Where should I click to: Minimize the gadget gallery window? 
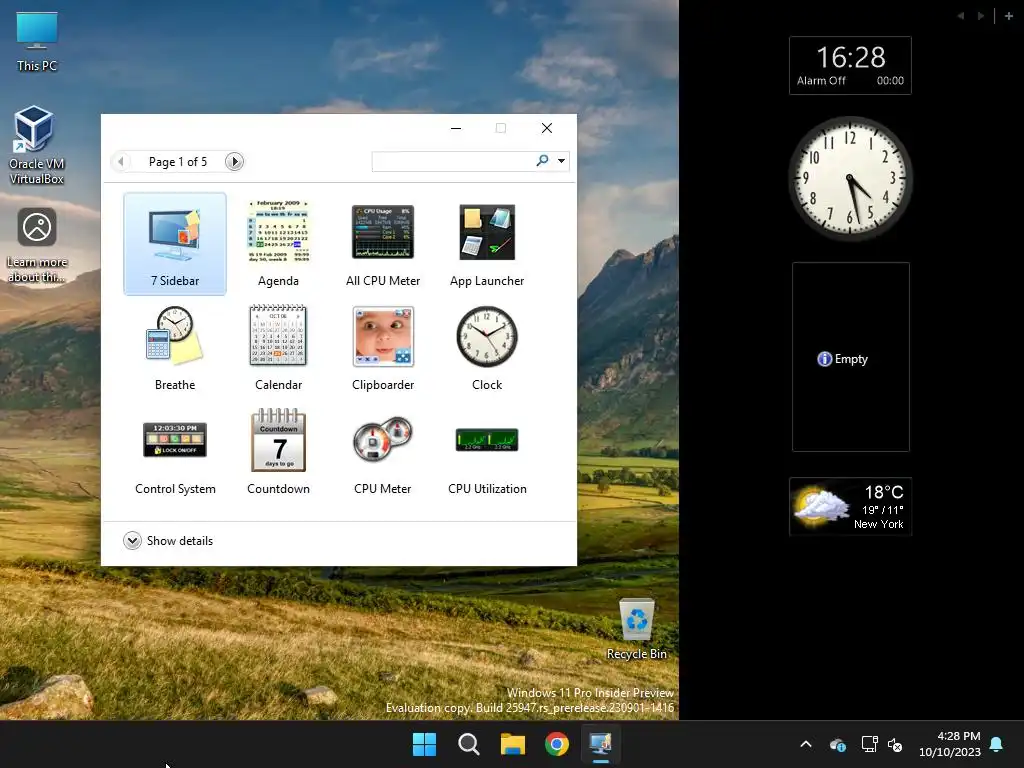click(456, 128)
